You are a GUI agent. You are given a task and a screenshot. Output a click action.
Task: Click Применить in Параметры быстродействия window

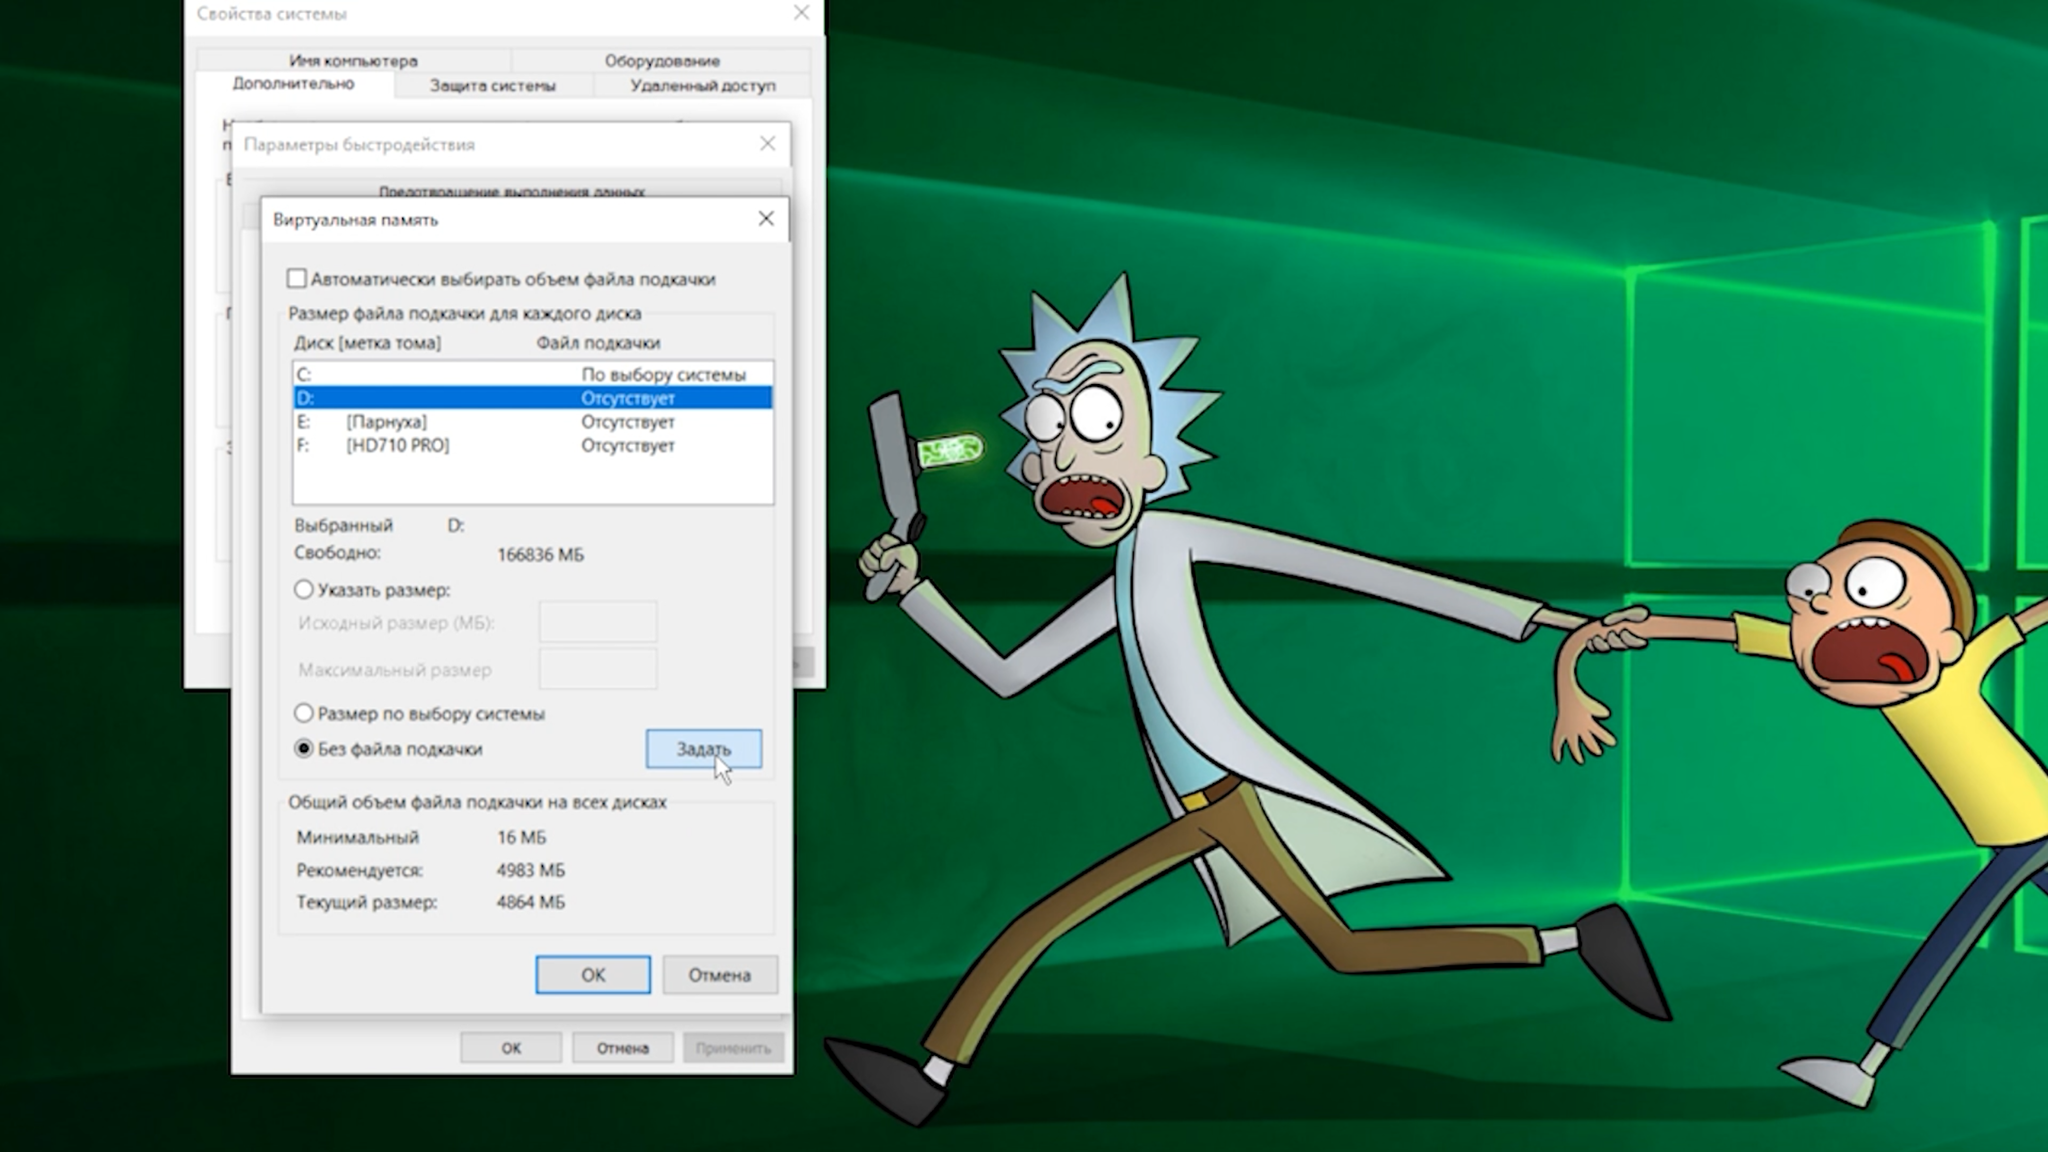pyautogui.click(x=734, y=1048)
